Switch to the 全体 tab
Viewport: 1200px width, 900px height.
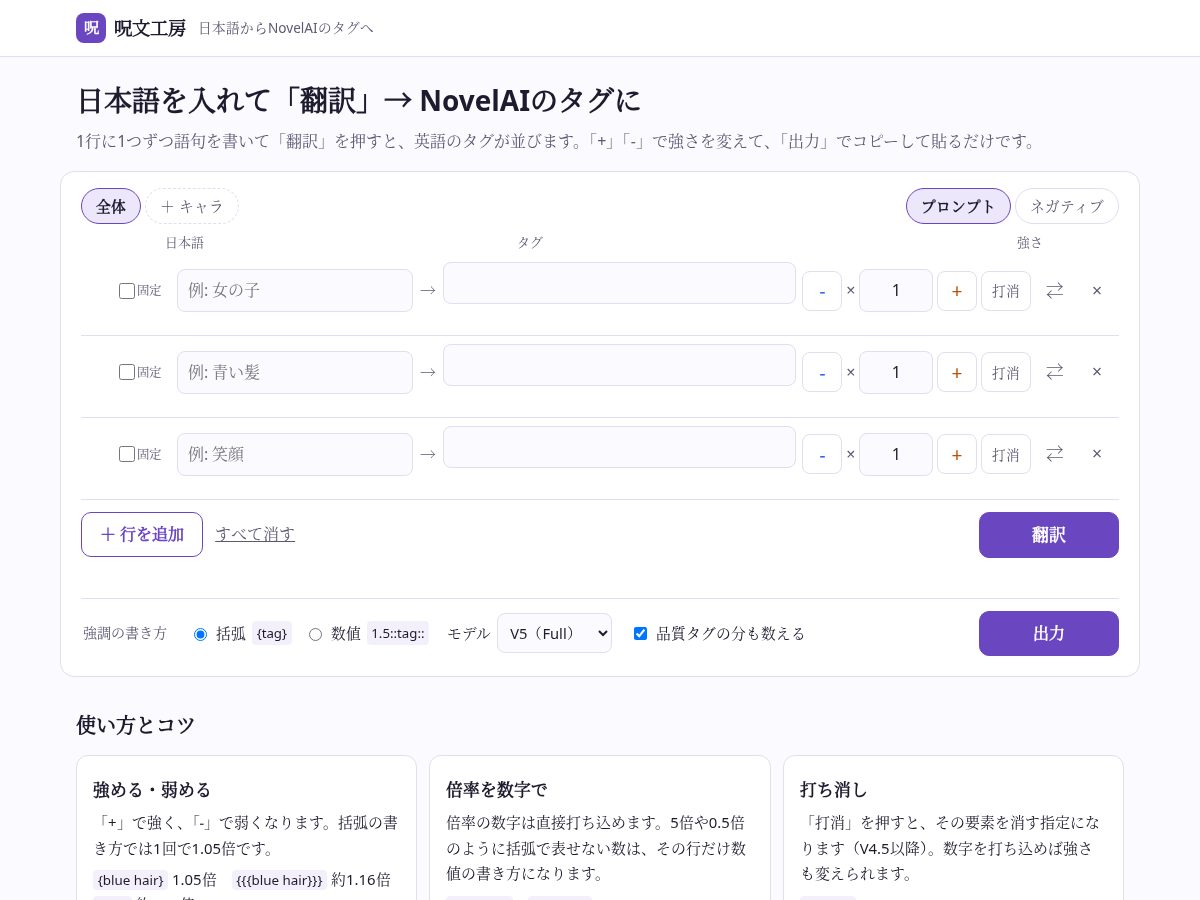pyautogui.click(x=111, y=206)
